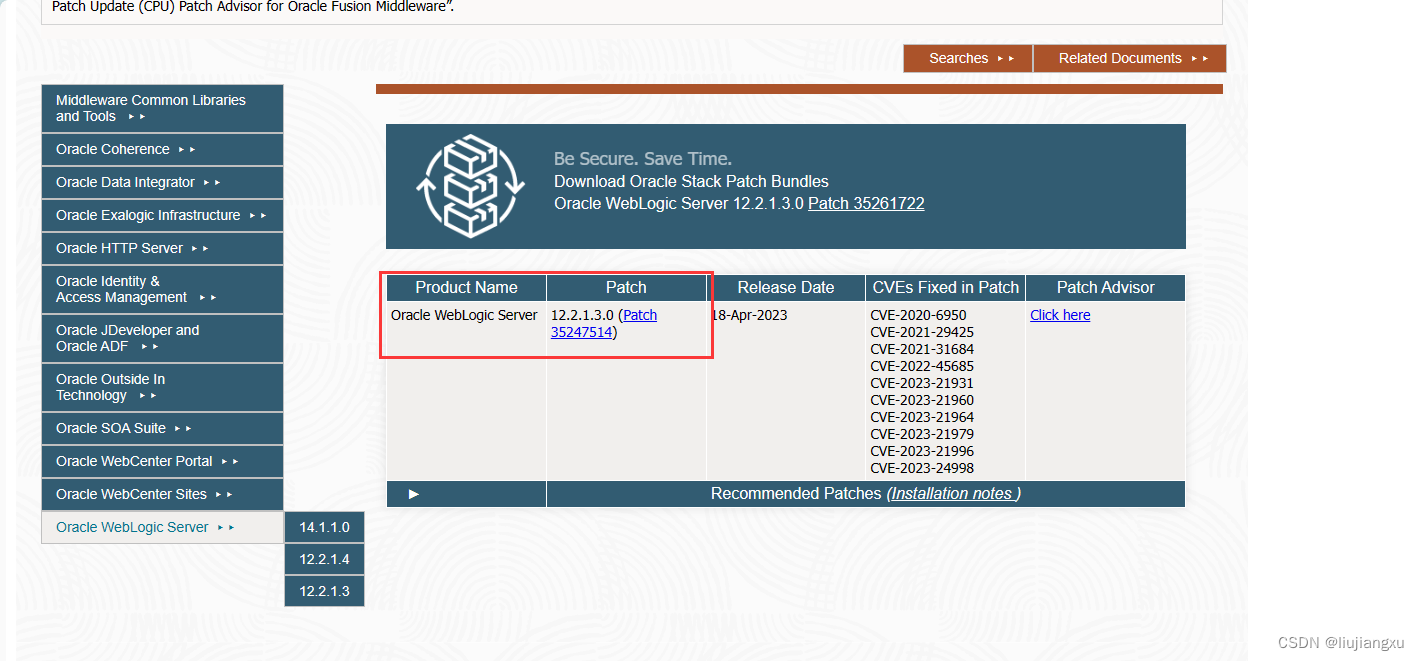
Task: Click Download Oracle Stack Patch Bundles text
Action: pyautogui.click(x=691, y=181)
